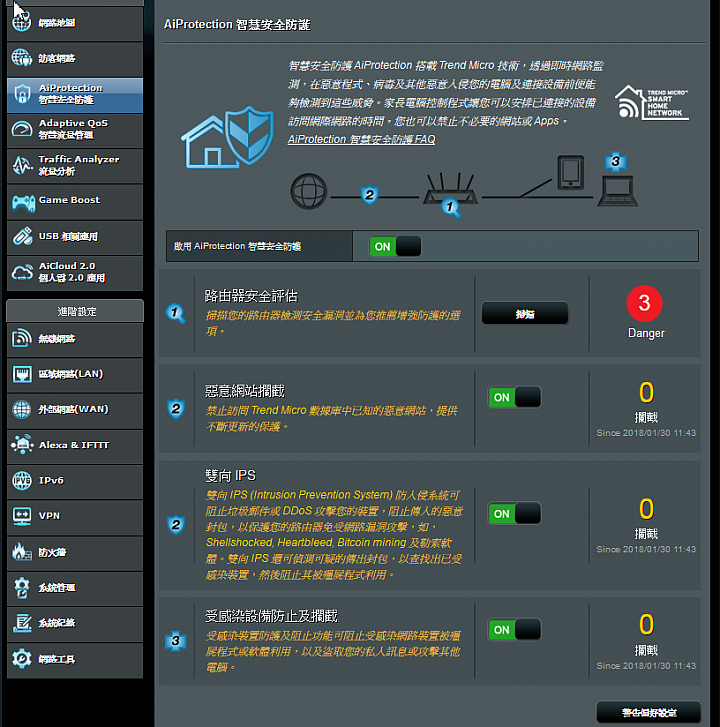Click the house and shield AiProtection graphic
Screen dimensions: 720x727
(x=227, y=137)
